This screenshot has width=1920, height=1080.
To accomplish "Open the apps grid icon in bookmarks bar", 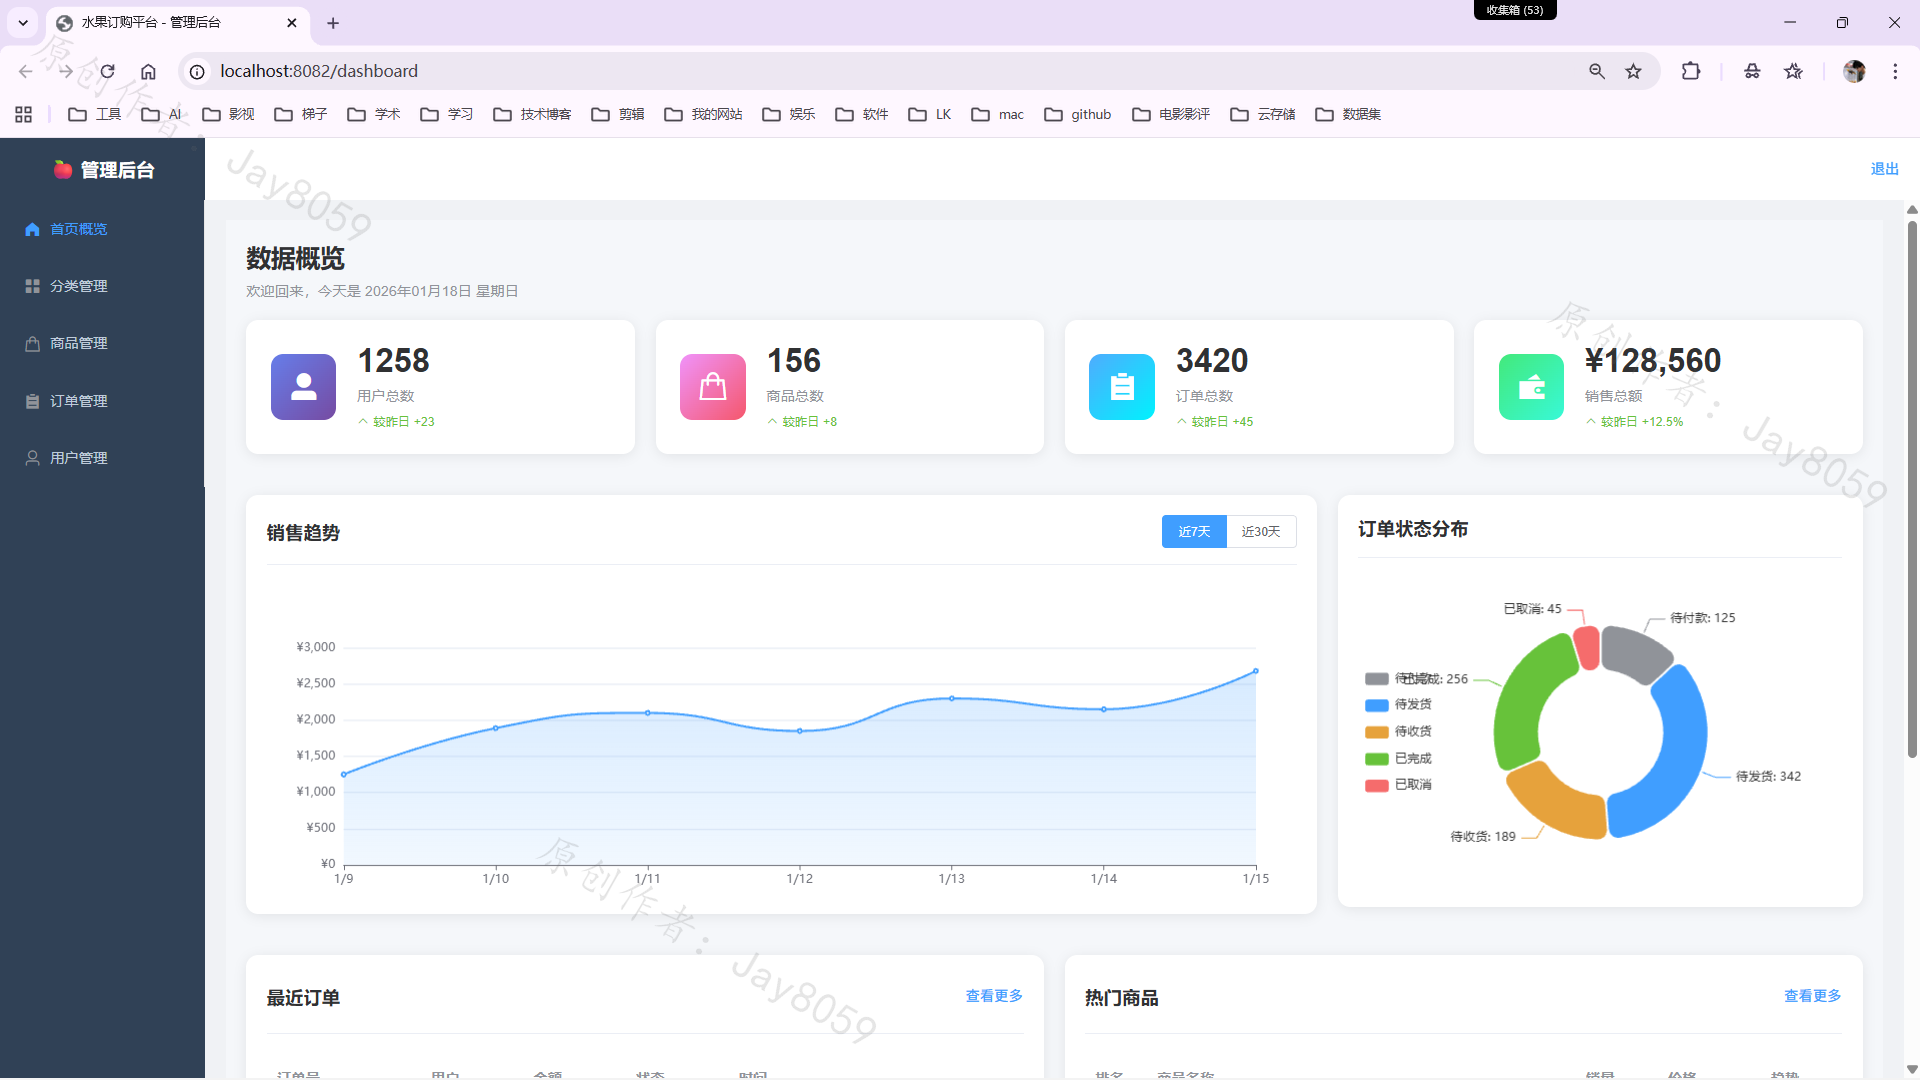I will pos(24,114).
